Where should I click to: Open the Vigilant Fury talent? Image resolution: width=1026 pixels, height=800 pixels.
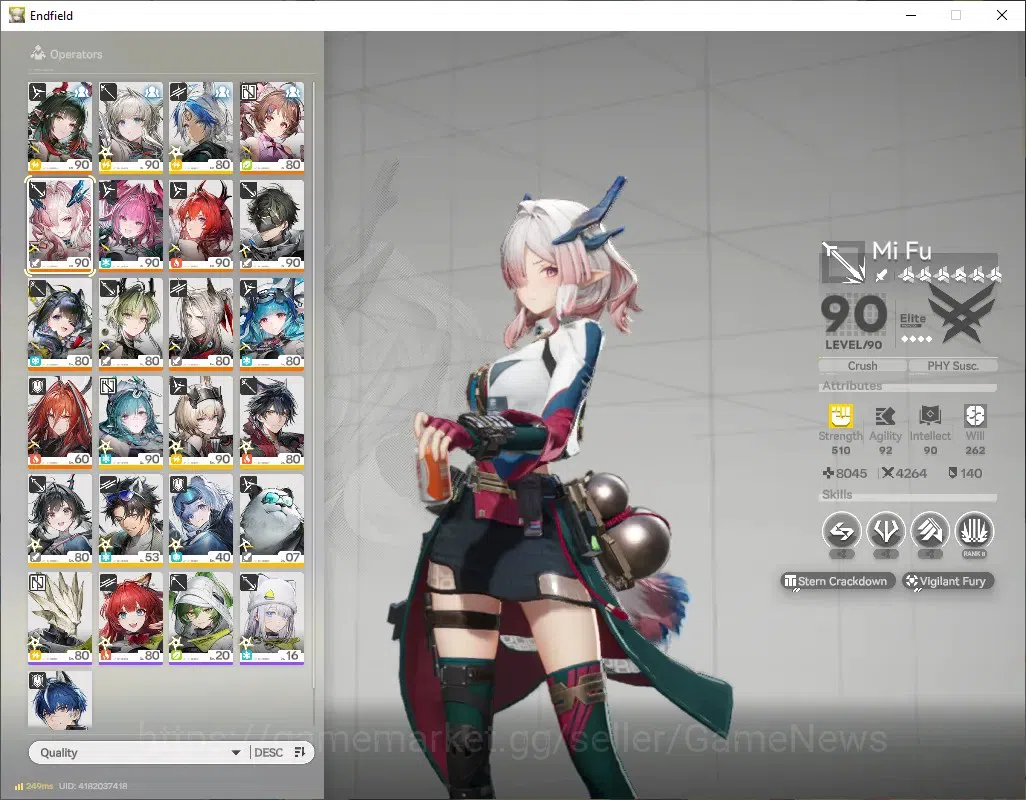tap(947, 581)
